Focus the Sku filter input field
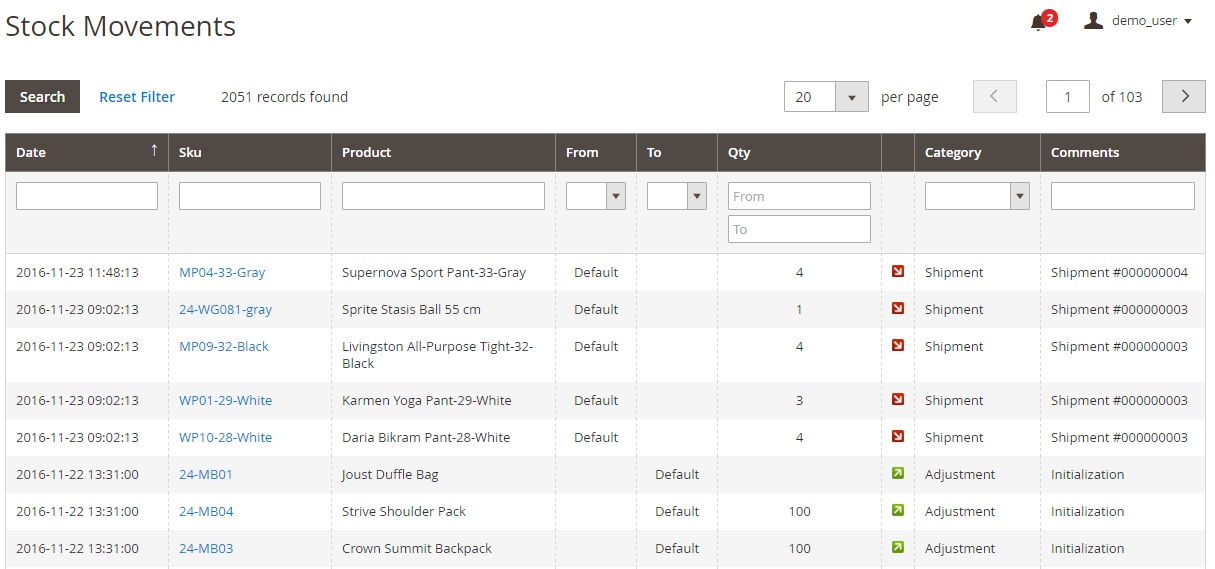The image size is (1215, 569). (250, 196)
